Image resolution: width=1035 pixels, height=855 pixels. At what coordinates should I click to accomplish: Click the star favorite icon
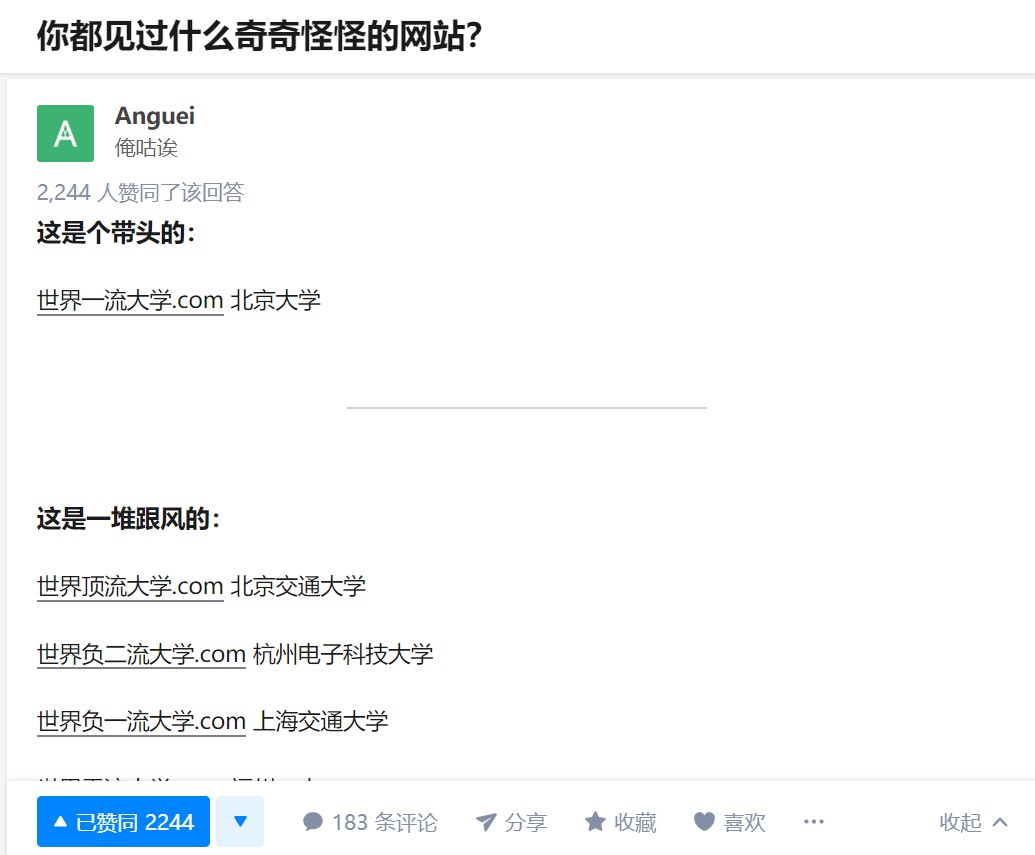[x=595, y=822]
